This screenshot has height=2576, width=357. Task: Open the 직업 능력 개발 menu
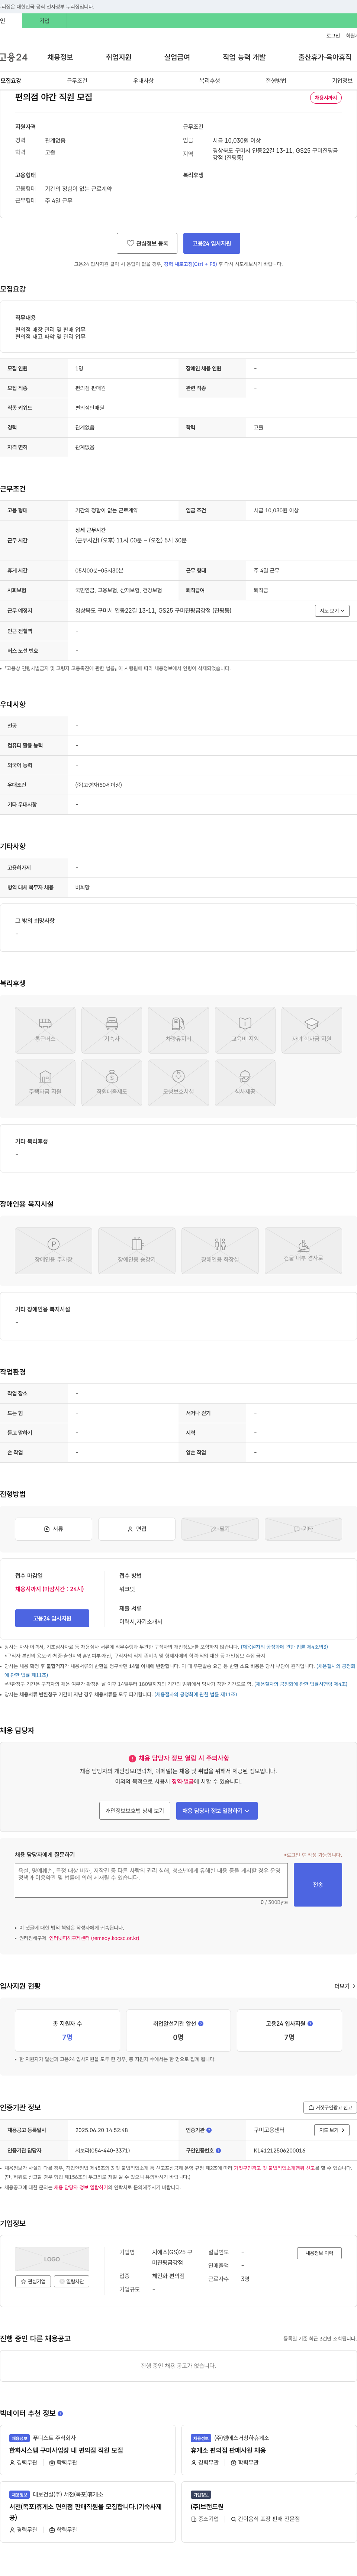(x=244, y=57)
